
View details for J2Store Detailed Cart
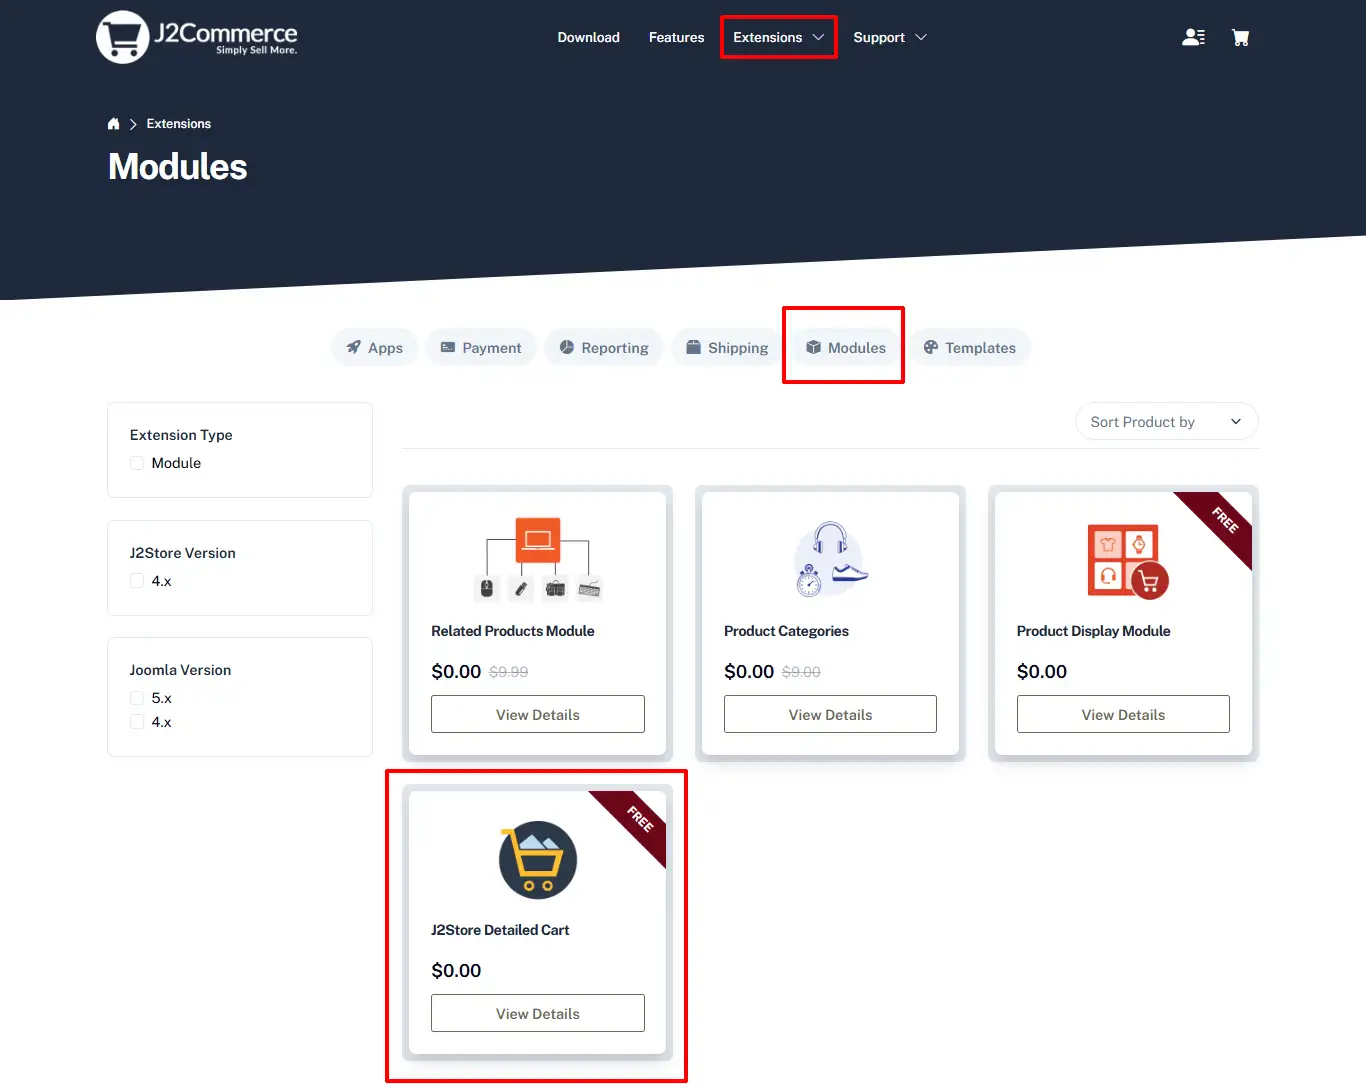coord(538,1013)
